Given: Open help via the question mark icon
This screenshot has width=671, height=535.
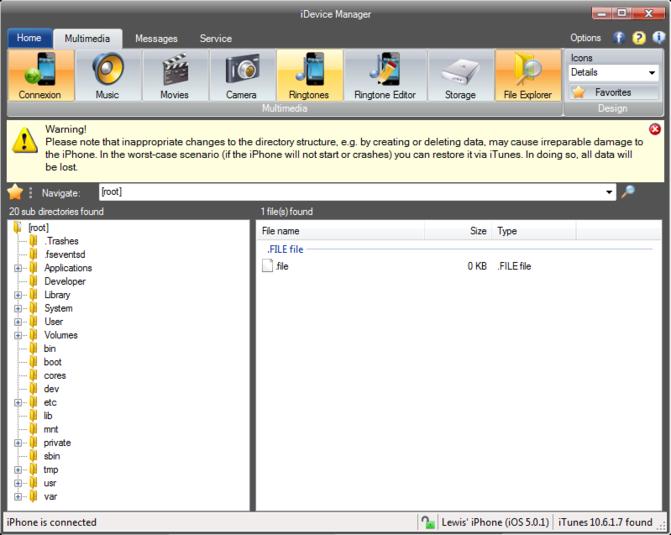Looking at the screenshot, I should (x=638, y=38).
